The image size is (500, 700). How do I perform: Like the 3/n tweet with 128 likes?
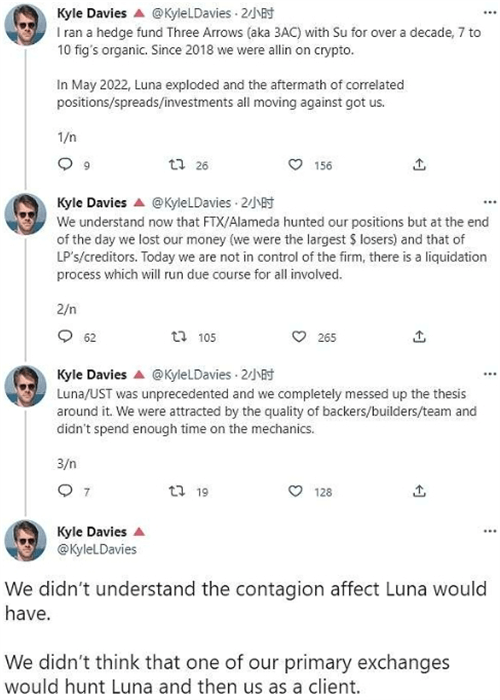[x=295, y=491]
